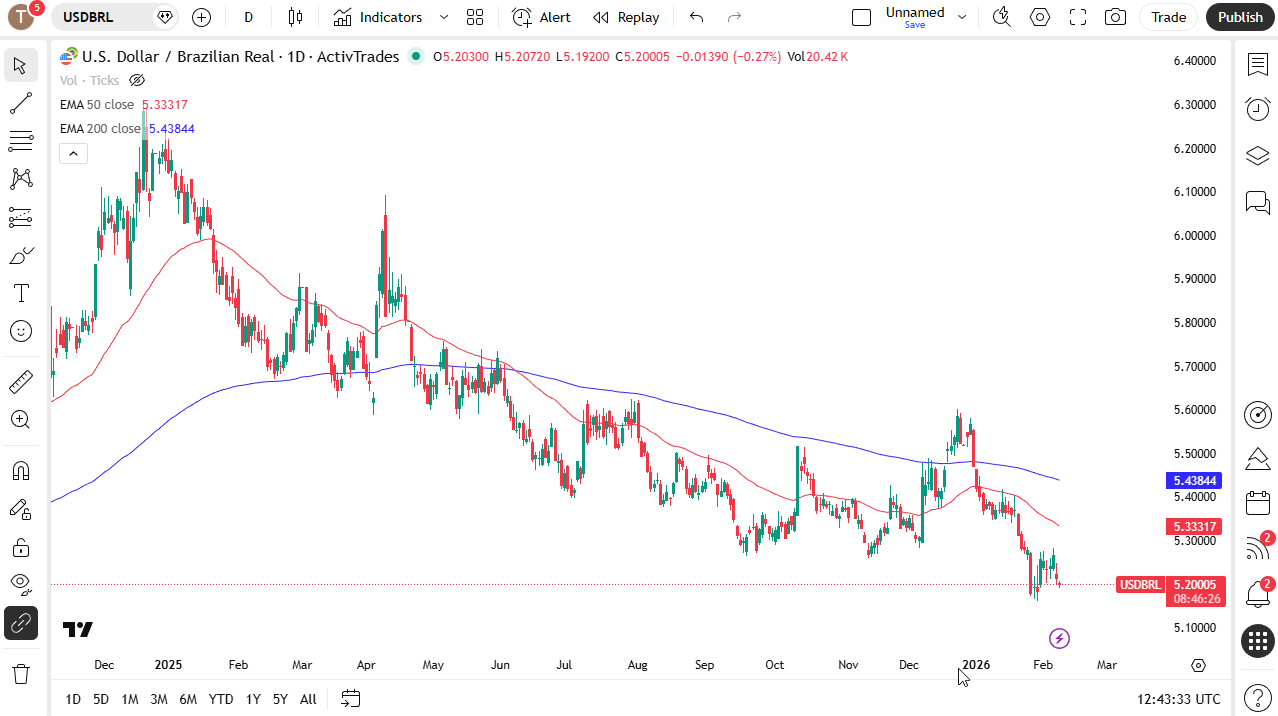Undo the last chart action
Viewport: 1278px width, 716px height.
point(697,17)
